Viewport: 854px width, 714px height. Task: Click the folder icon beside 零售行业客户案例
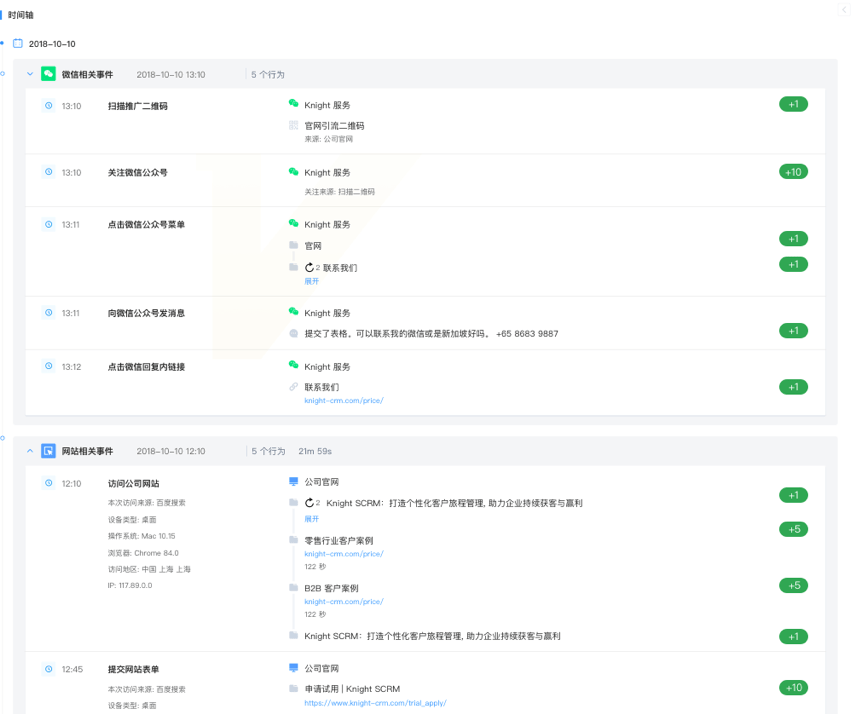click(294, 540)
